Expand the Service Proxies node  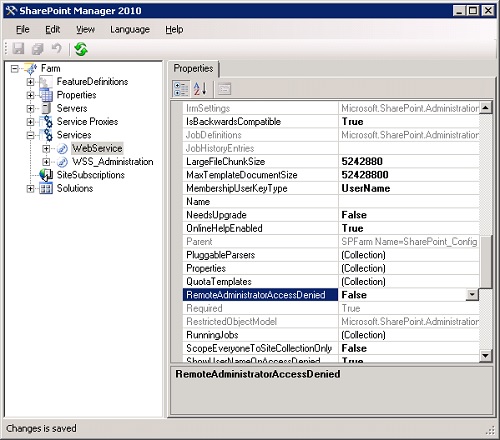(30, 122)
